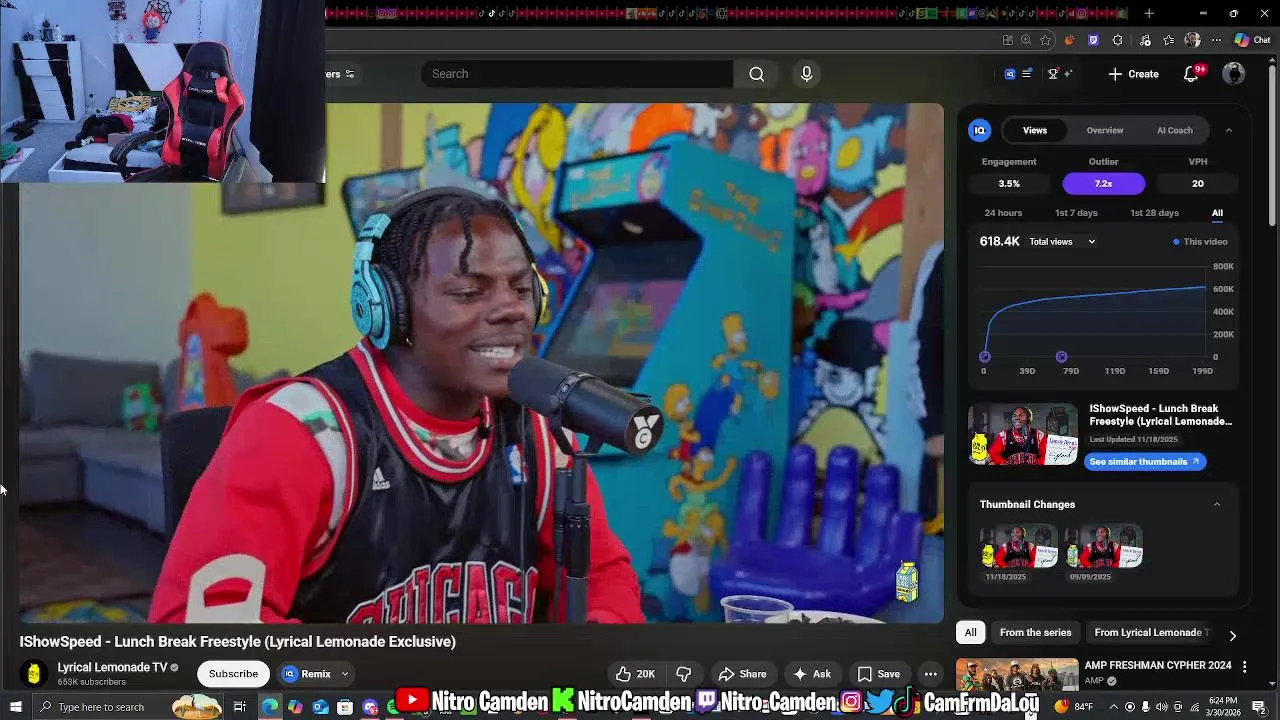Click first marker on views chart

point(985,356)
